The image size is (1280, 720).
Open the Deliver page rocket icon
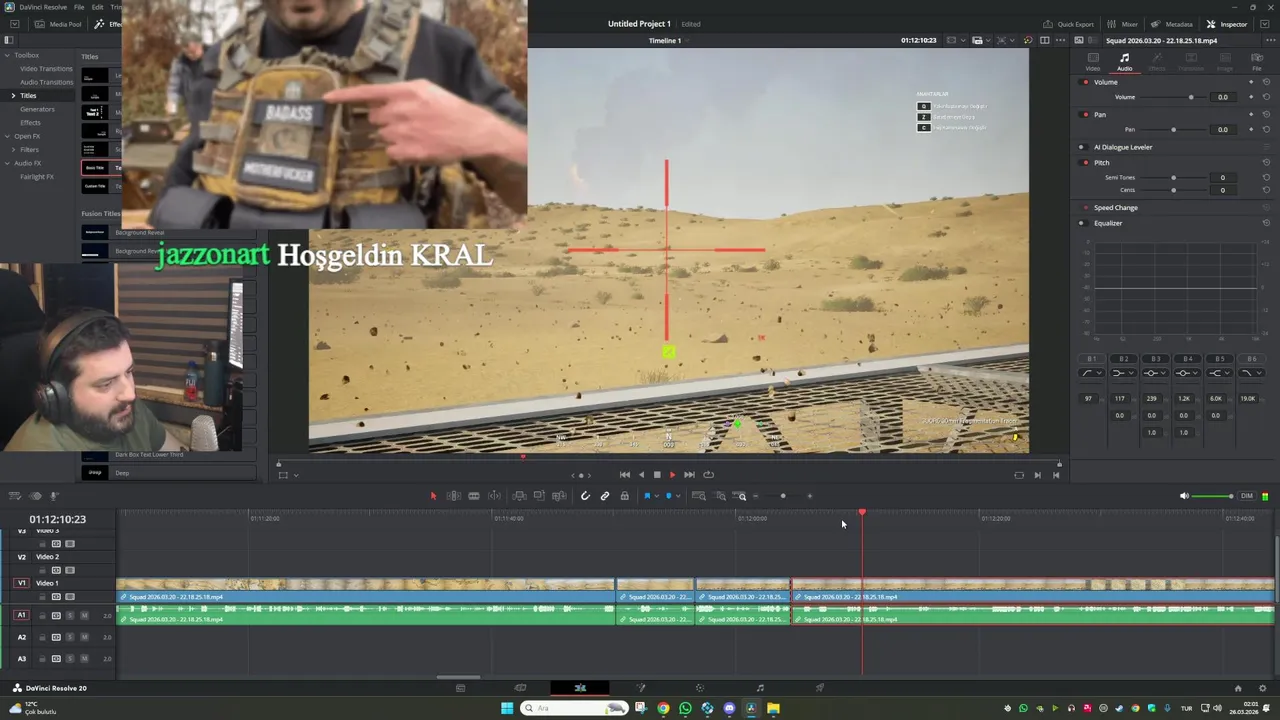(x=820, y=688)
